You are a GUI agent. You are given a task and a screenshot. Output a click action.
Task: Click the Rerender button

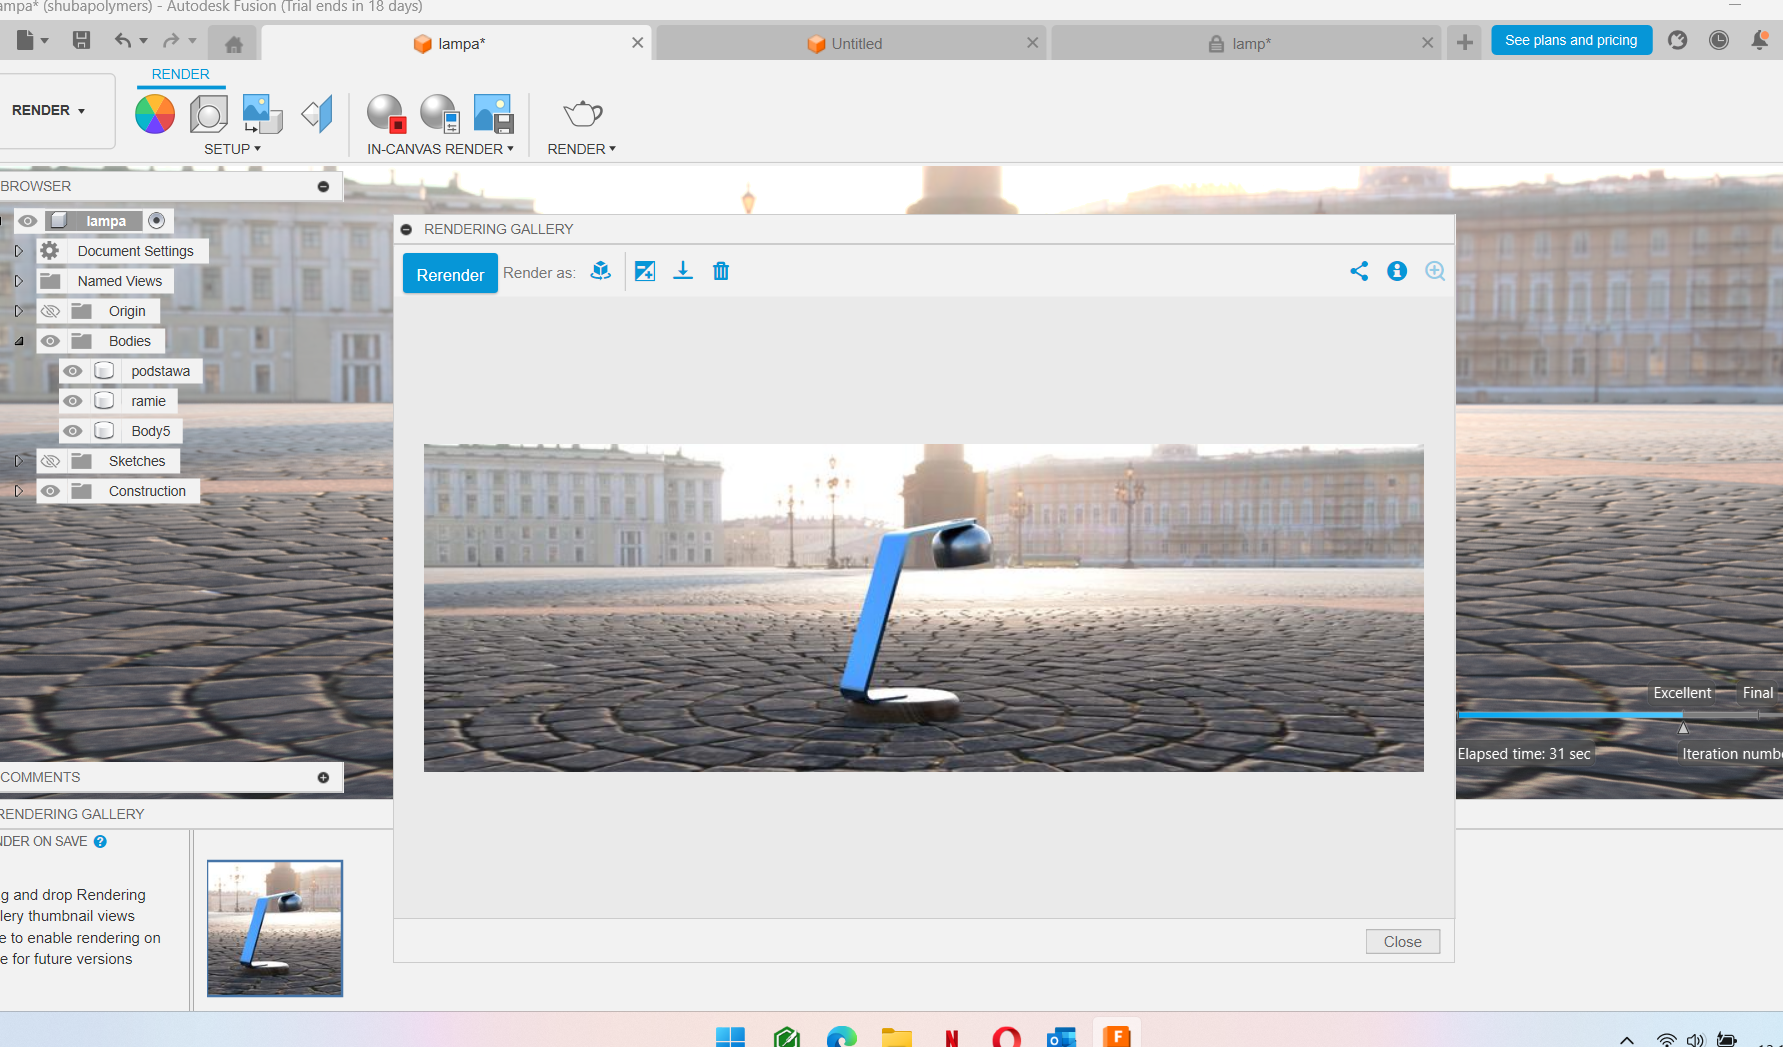(450, 274)
